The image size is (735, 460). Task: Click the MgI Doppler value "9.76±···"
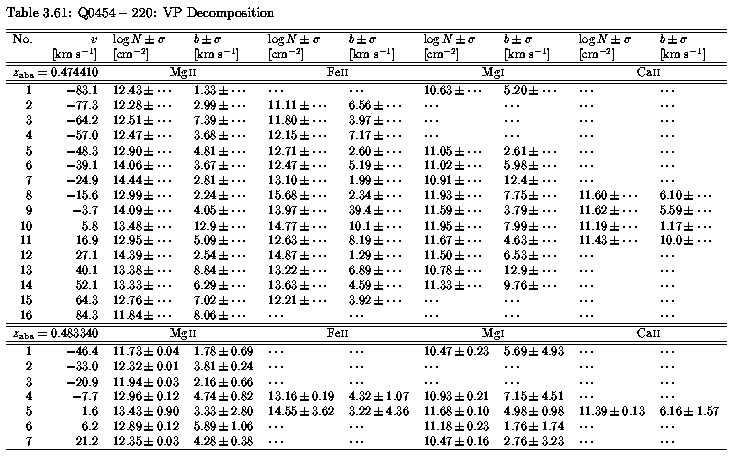coord(530,286)
